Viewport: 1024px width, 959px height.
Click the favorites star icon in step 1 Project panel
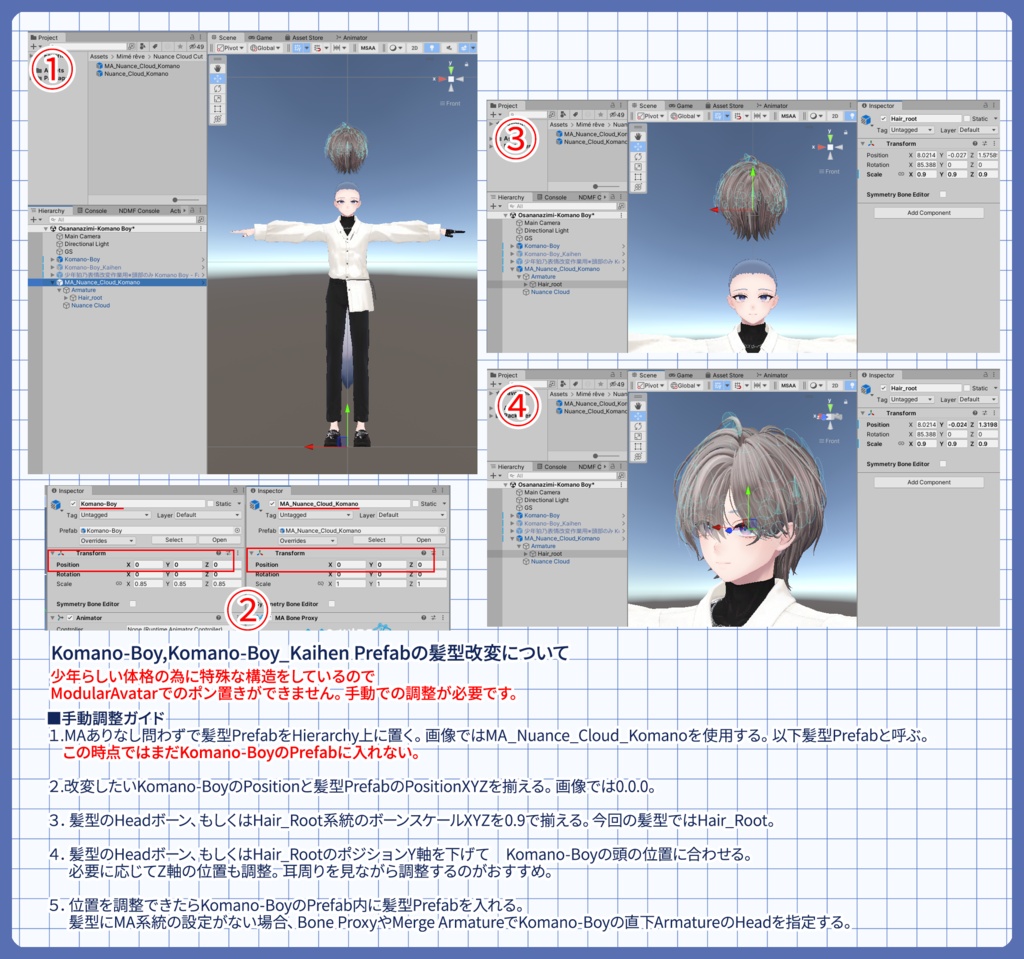pos(180,47)
